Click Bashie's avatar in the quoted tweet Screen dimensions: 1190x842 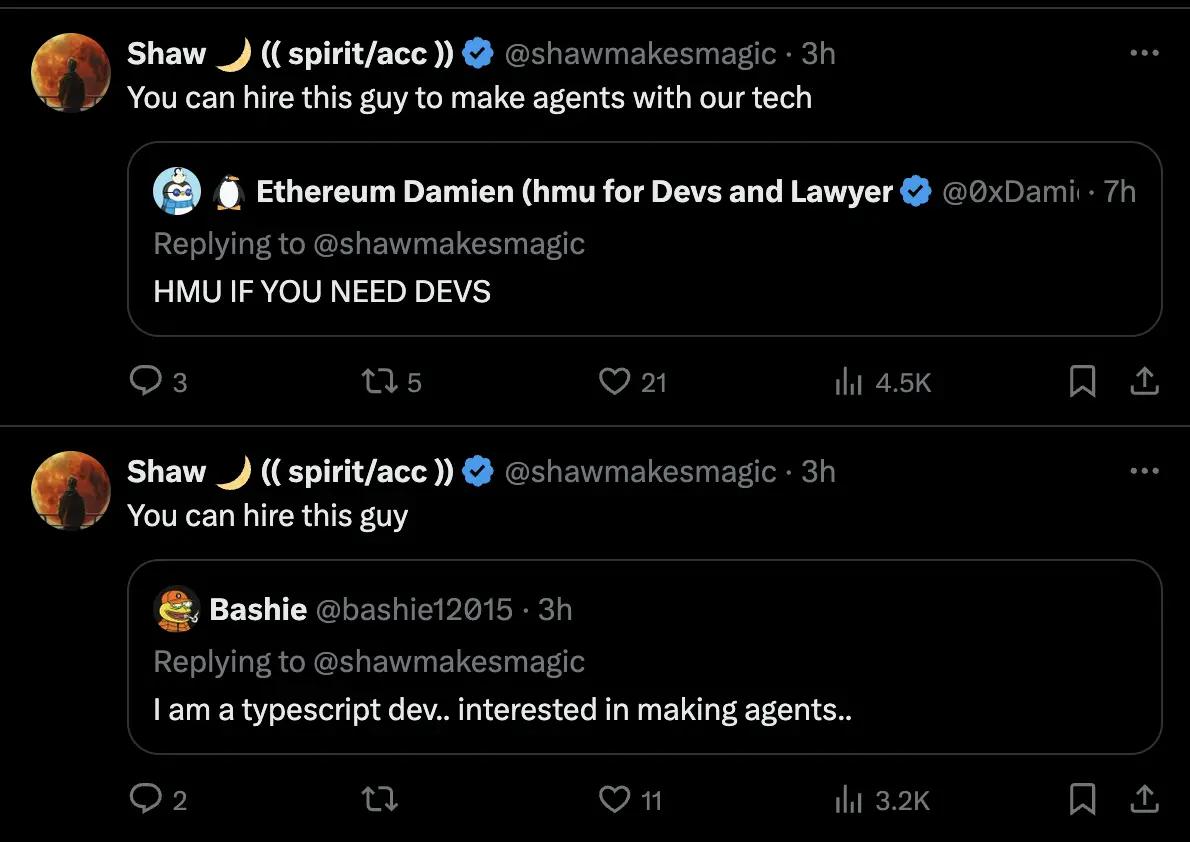[178, 609]
